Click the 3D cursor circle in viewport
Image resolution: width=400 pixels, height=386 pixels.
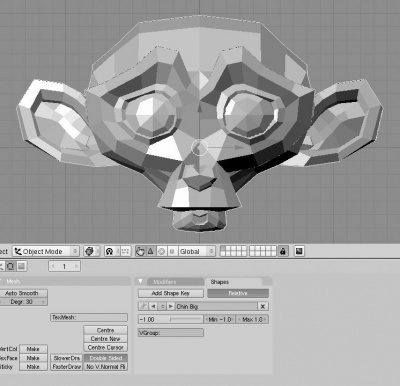pyautogui.click(x=199, y=147)
